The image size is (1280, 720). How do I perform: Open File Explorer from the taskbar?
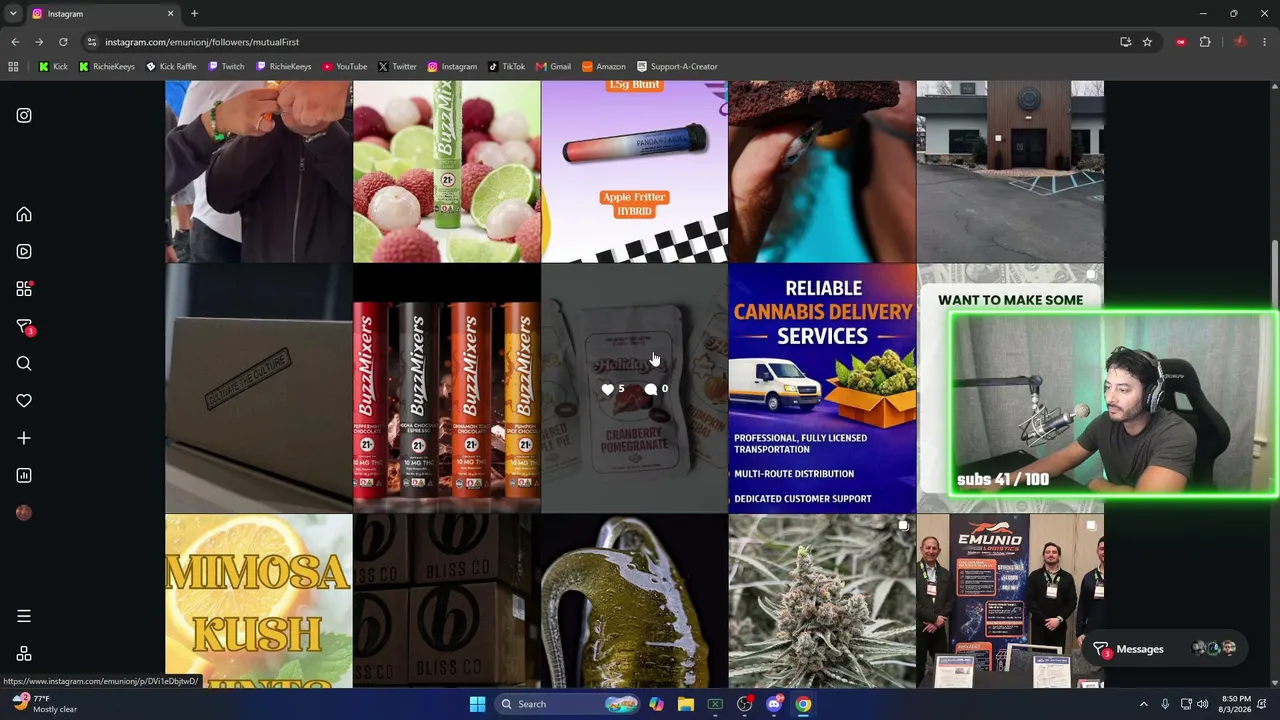[x=685, y=704]
